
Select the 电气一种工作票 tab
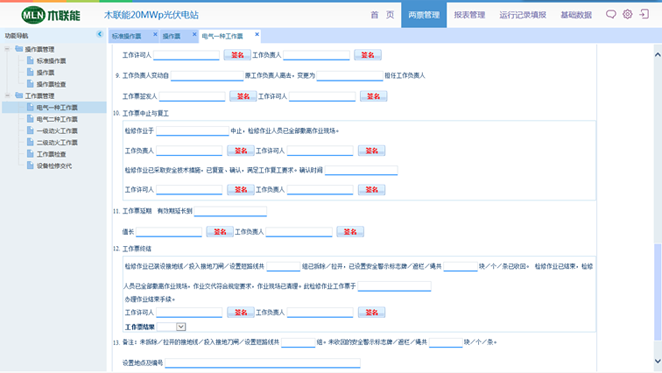(222, 36)
